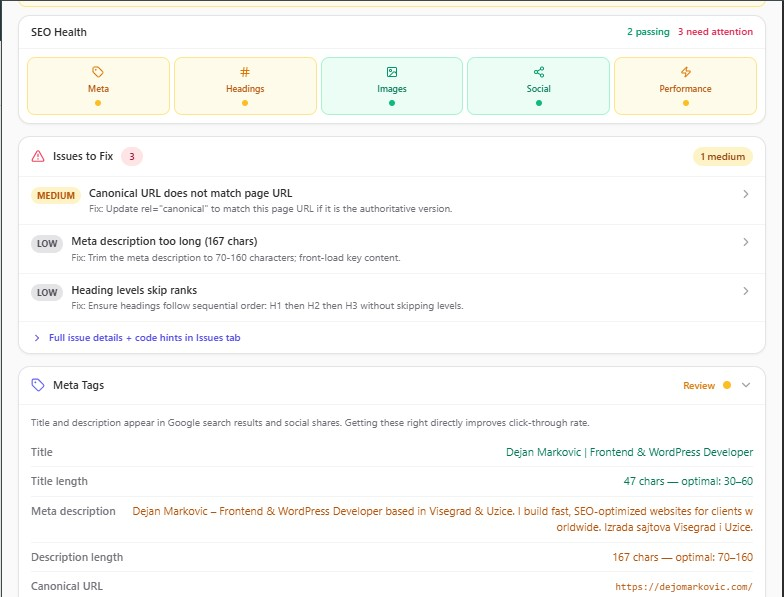Open the Heading levels skip ranks chevron
The height and width of the screenshot is (597, 784).
[745, 291]
